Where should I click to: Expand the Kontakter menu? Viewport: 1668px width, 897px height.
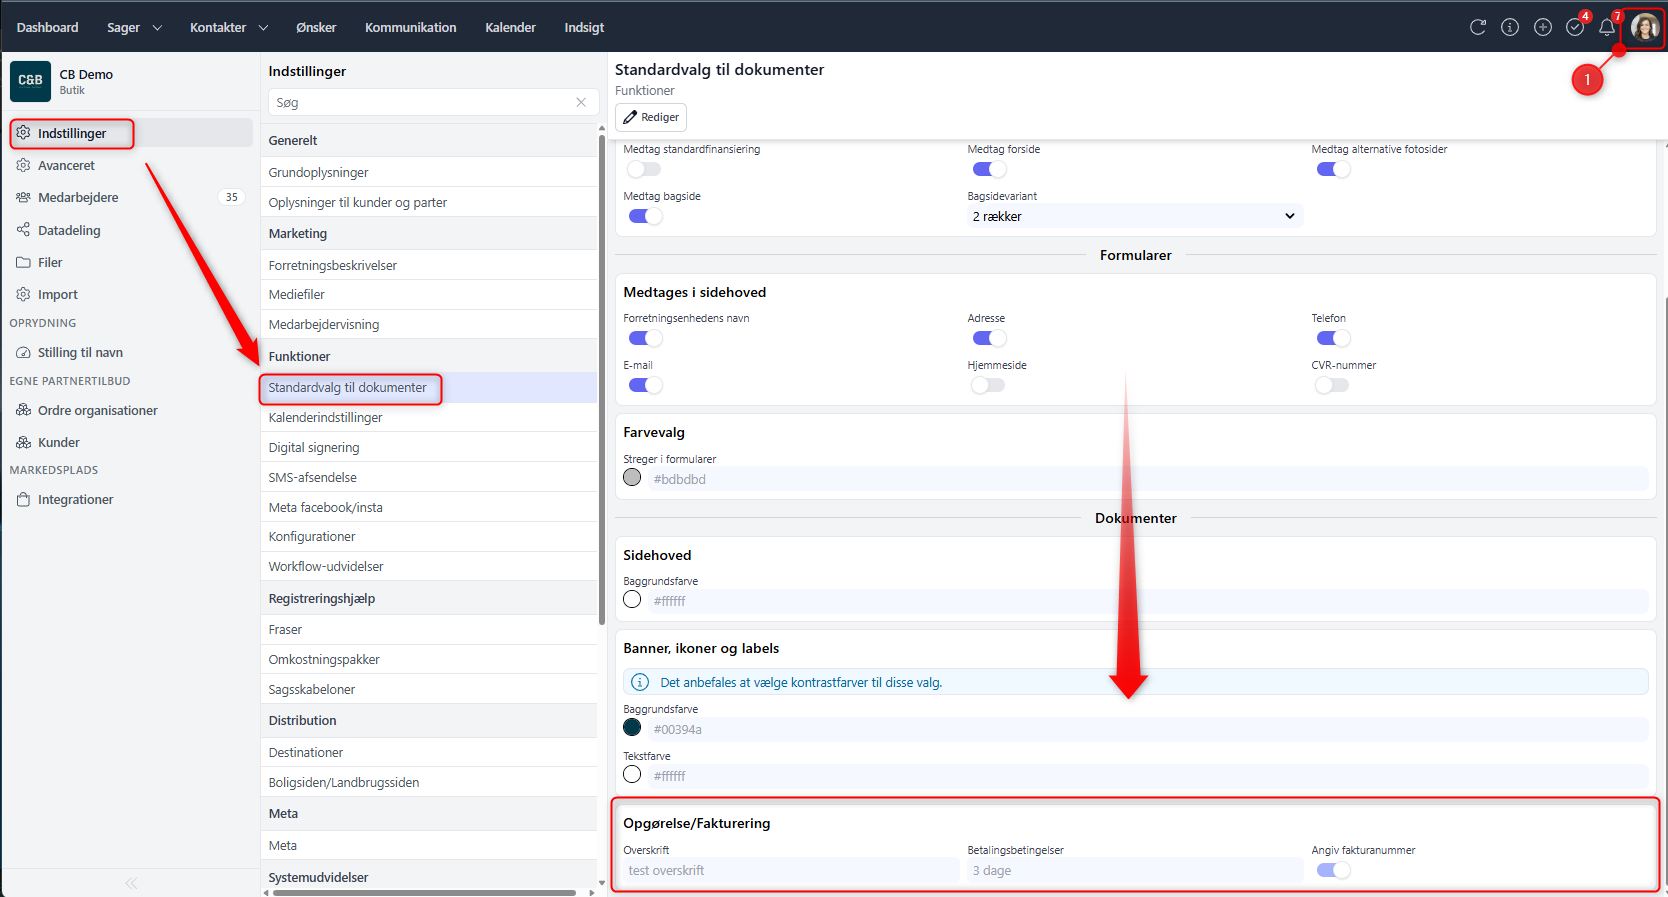(x=229, y=27)
